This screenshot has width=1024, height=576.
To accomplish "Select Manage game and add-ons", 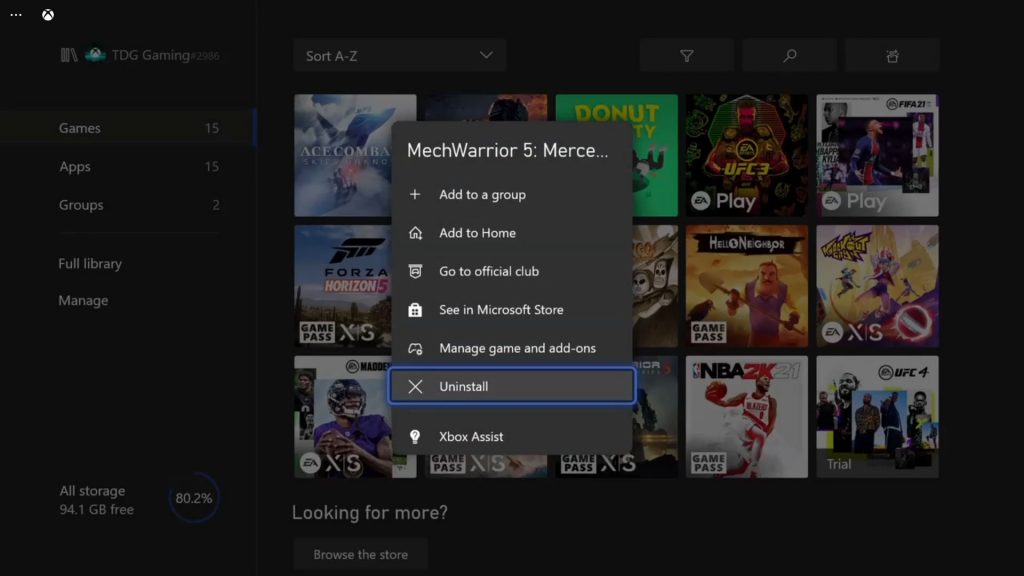I will click(x=511, y=348).
